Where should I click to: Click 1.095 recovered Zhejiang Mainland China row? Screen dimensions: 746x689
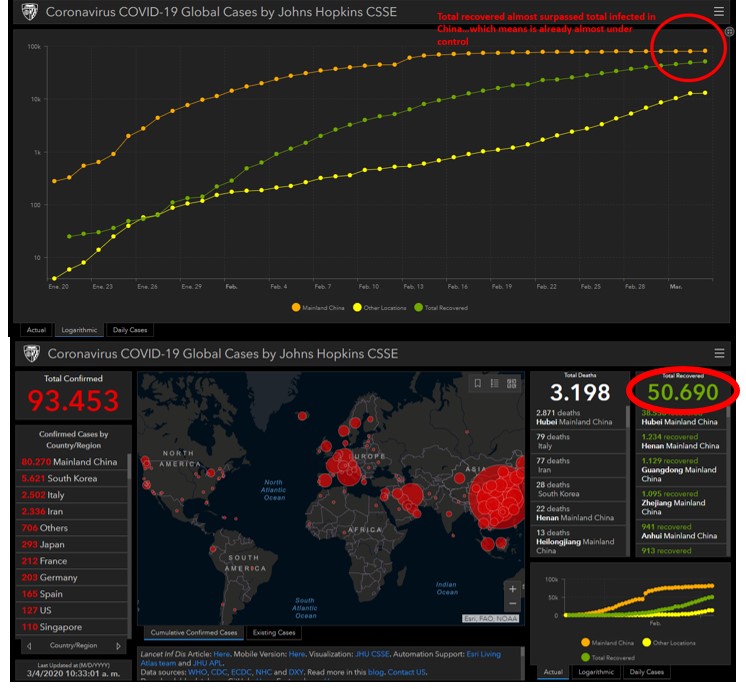tap(681, 503)
